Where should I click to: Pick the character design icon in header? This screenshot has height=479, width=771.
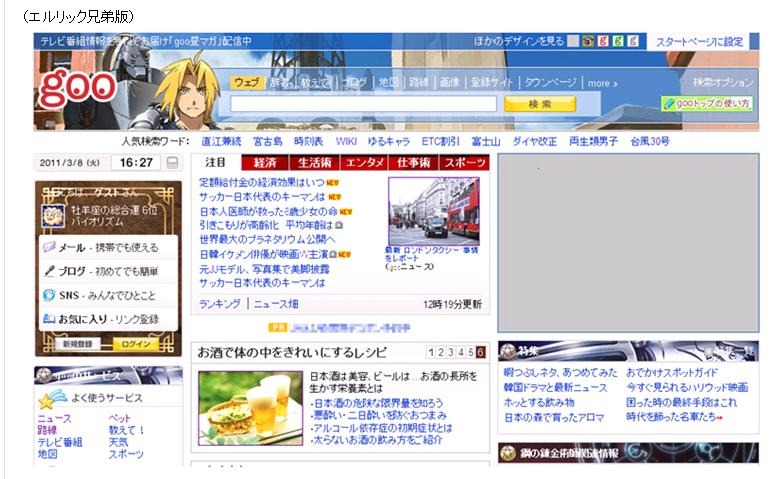(x=588, y=41)
